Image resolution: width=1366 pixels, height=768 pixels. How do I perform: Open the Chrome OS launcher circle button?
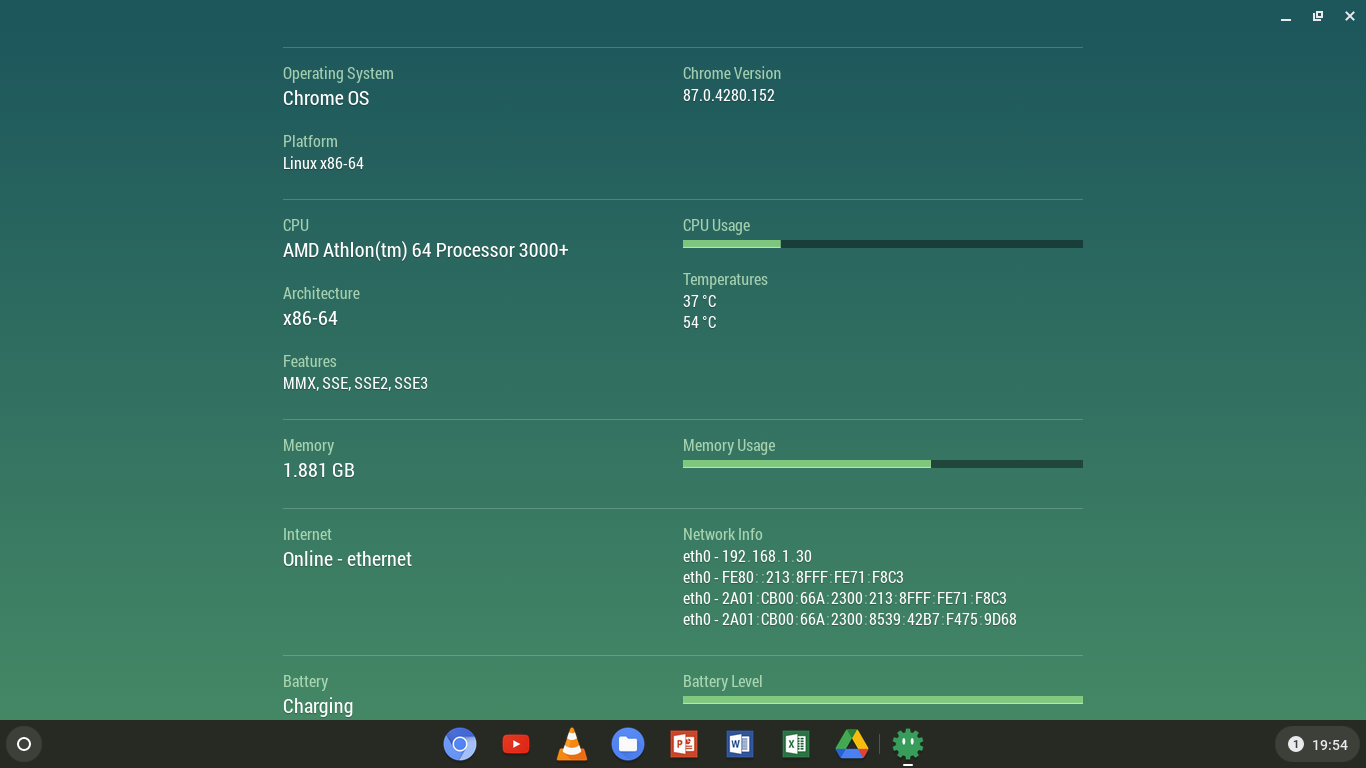24,744
